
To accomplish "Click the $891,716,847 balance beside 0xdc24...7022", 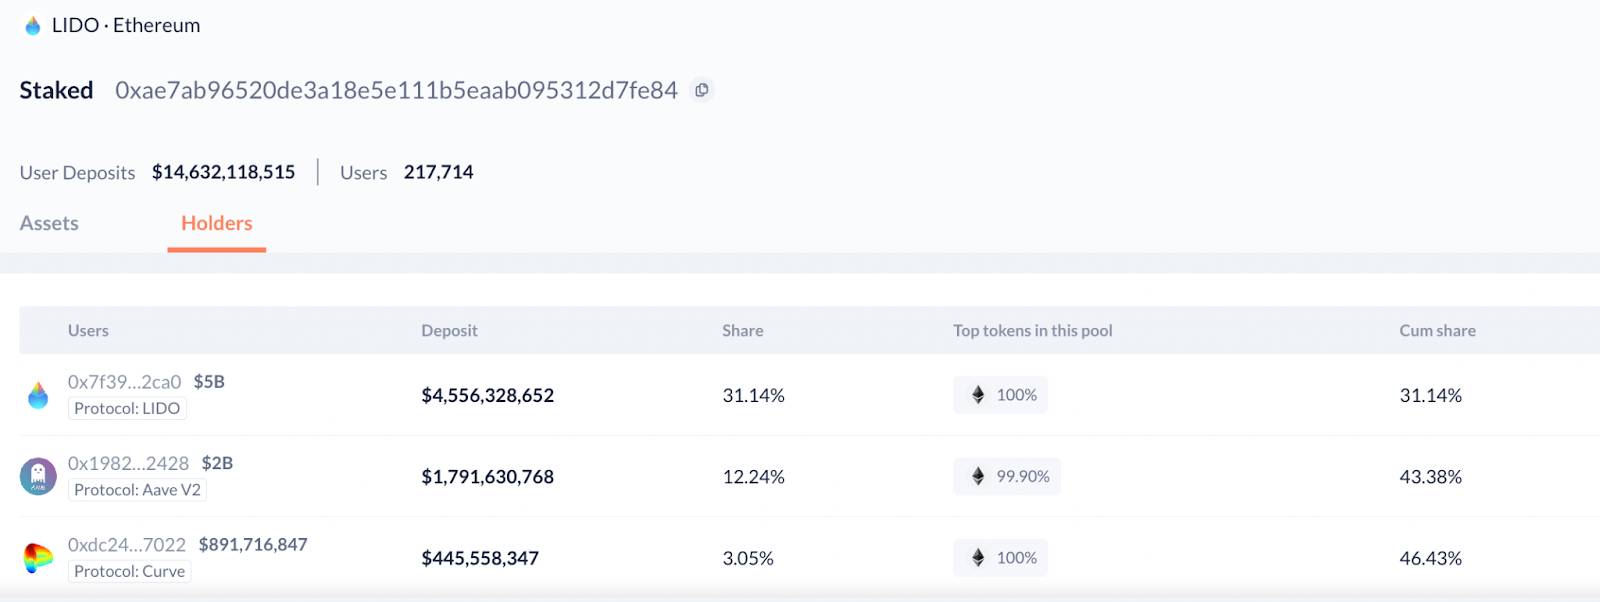I will click(253, 545).
